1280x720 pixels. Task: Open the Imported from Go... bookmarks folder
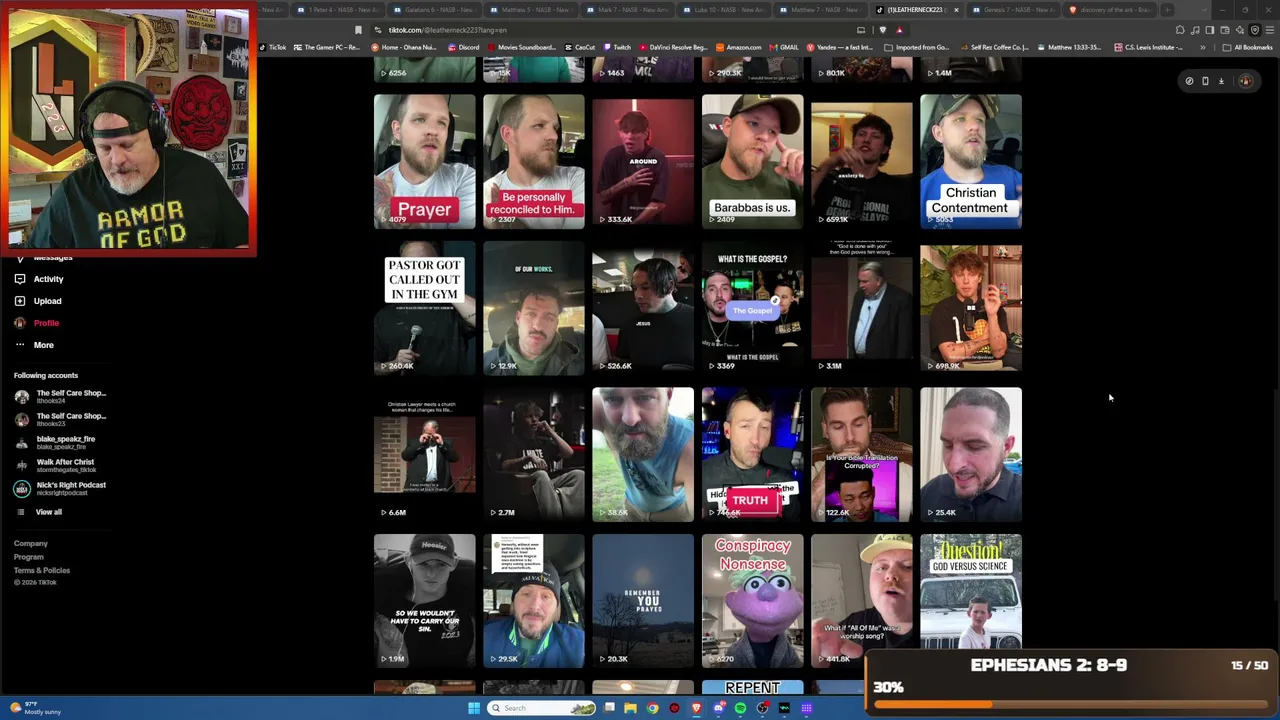coord(916,47)
